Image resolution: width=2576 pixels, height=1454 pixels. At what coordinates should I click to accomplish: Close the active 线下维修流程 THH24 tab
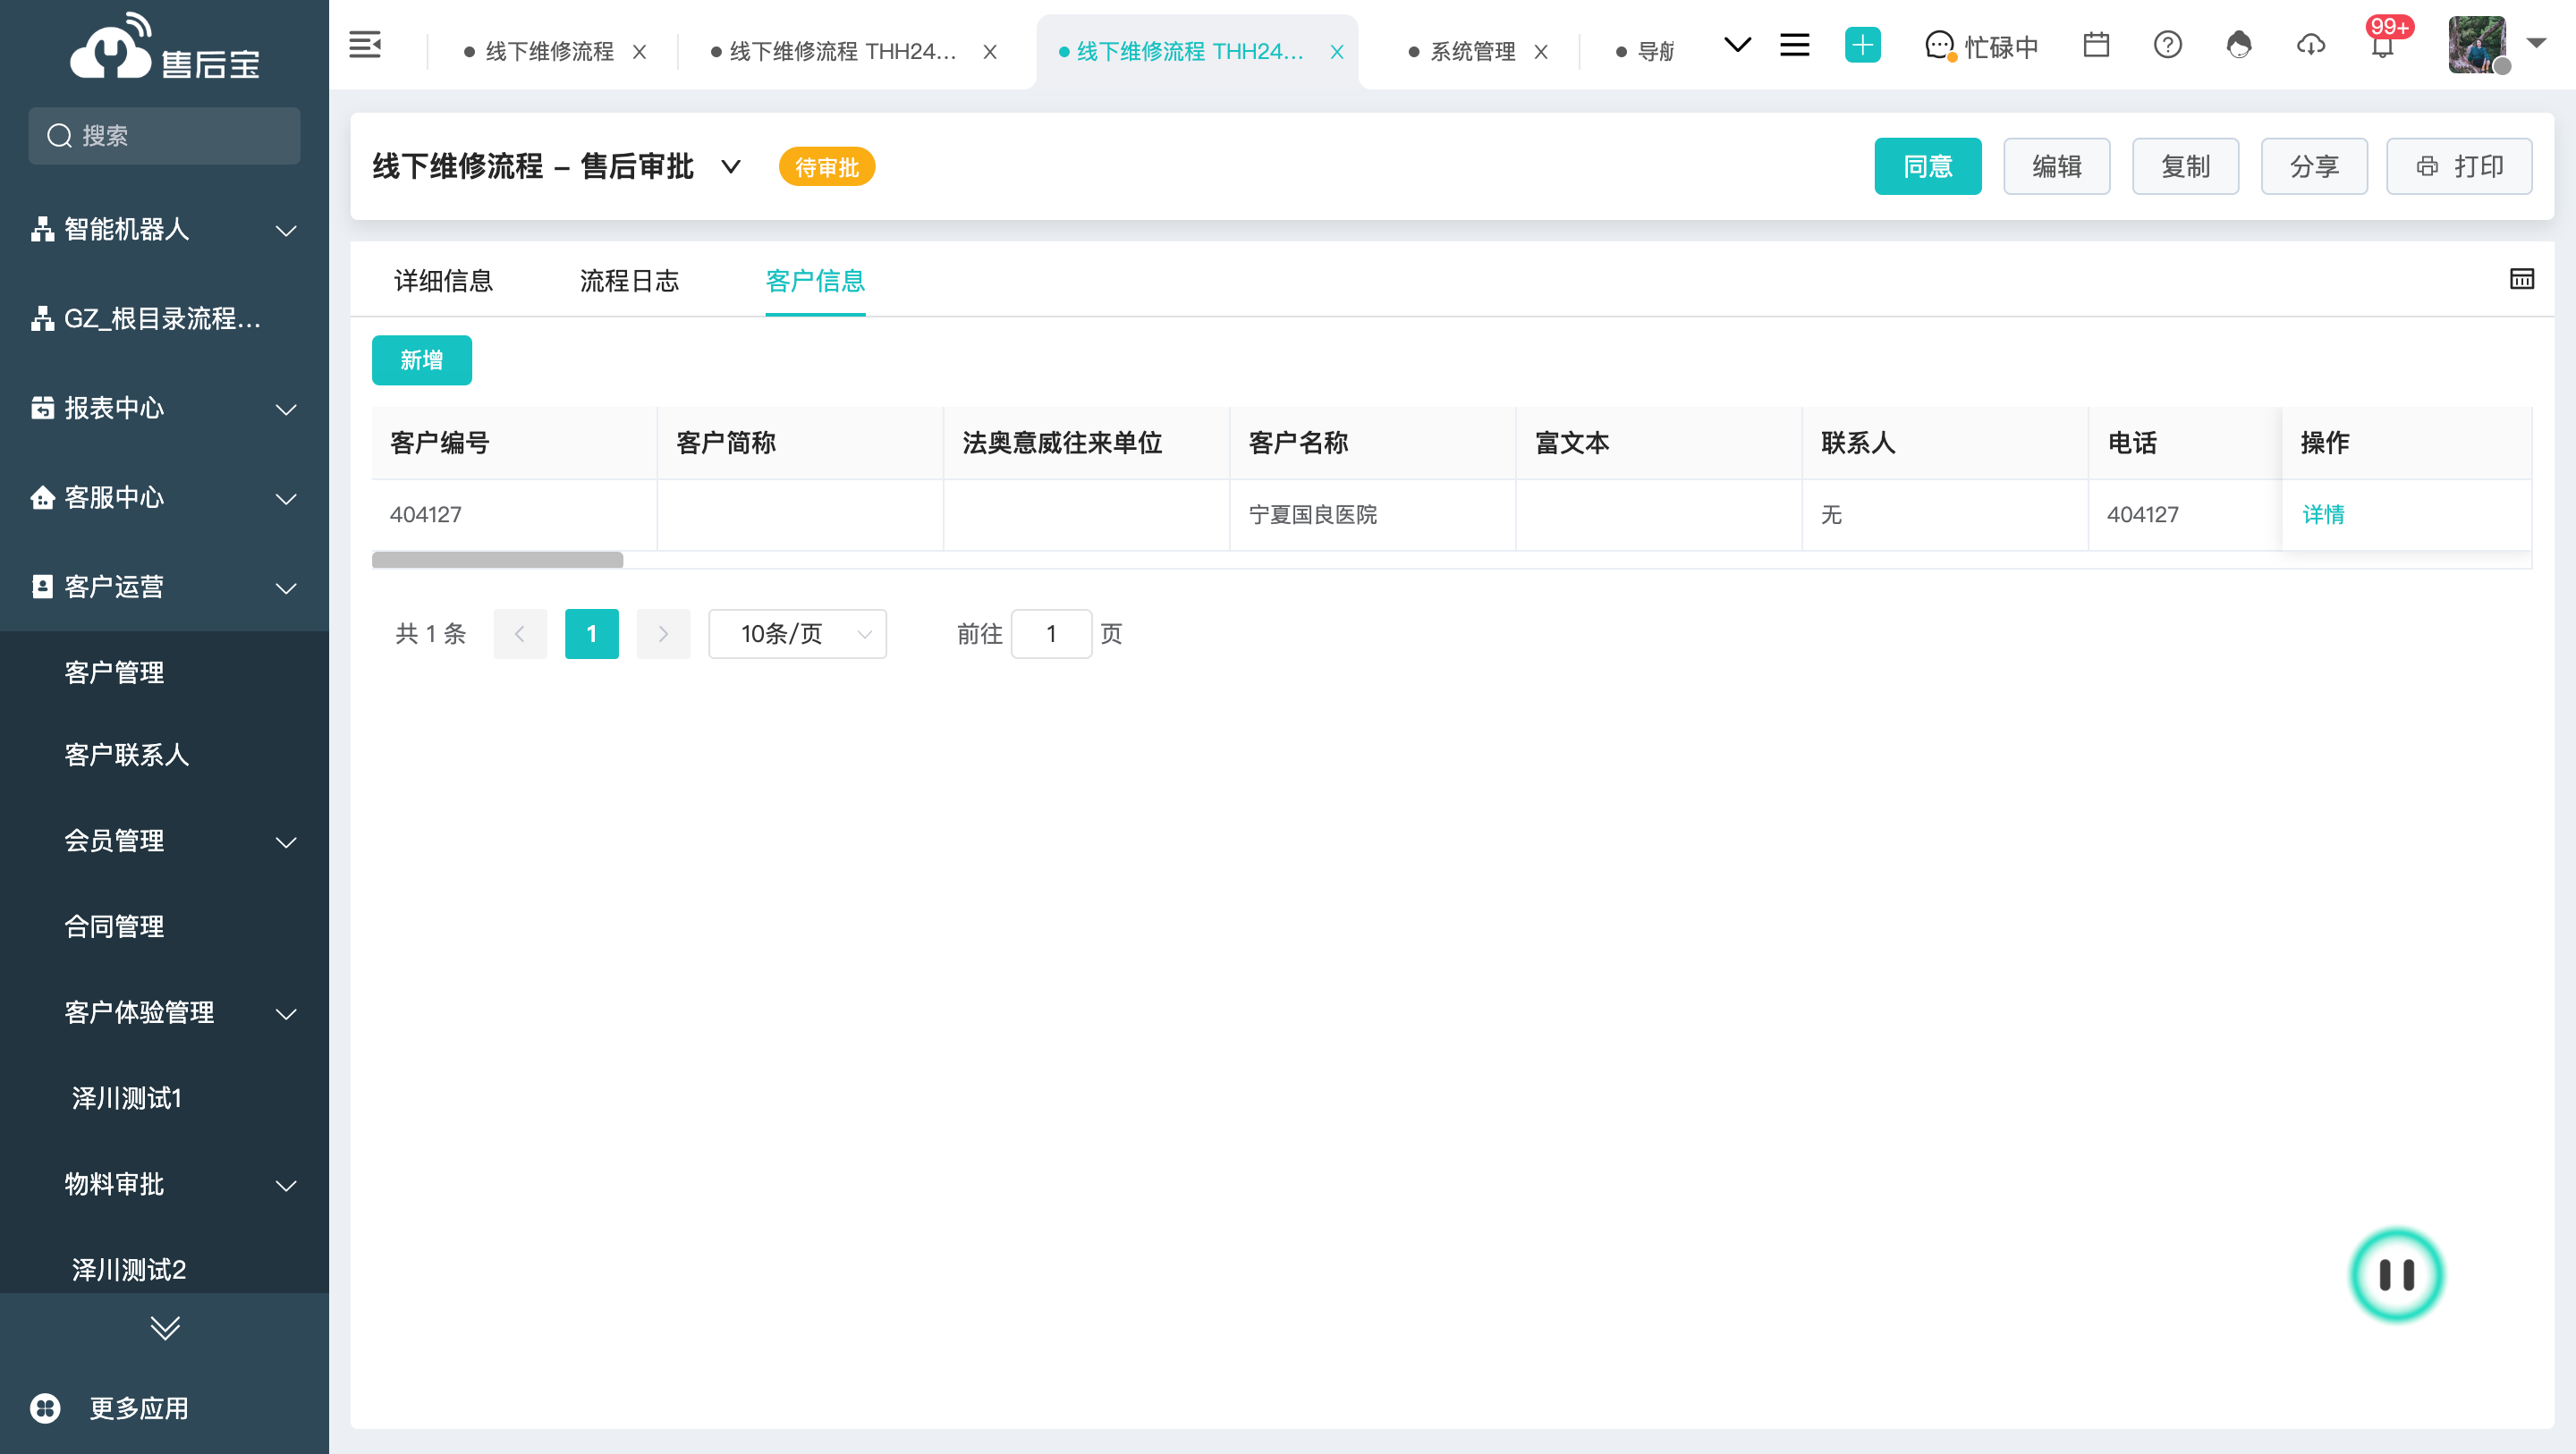[1336, 52]
